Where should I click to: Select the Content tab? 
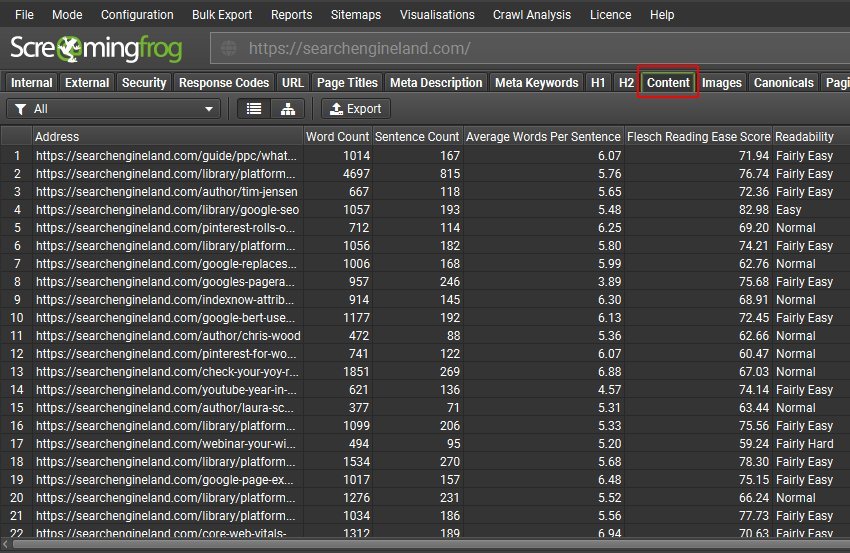pyautogui.click(x=668, y=82)
